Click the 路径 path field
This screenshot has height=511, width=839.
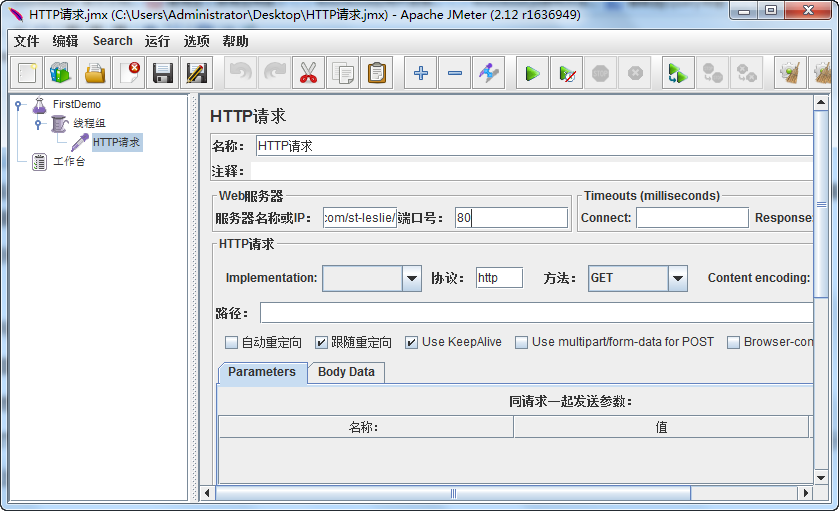536,313
